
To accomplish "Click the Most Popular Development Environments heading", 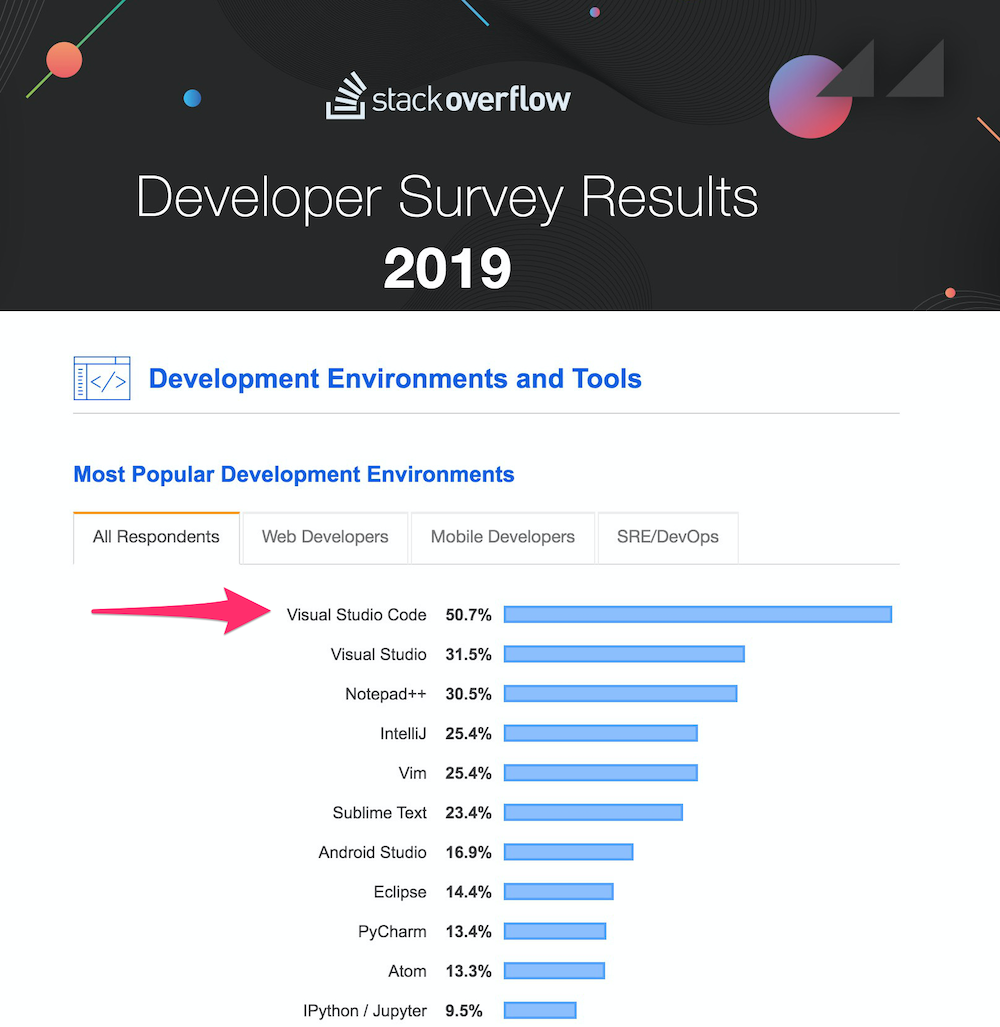I will pos(294,474).
